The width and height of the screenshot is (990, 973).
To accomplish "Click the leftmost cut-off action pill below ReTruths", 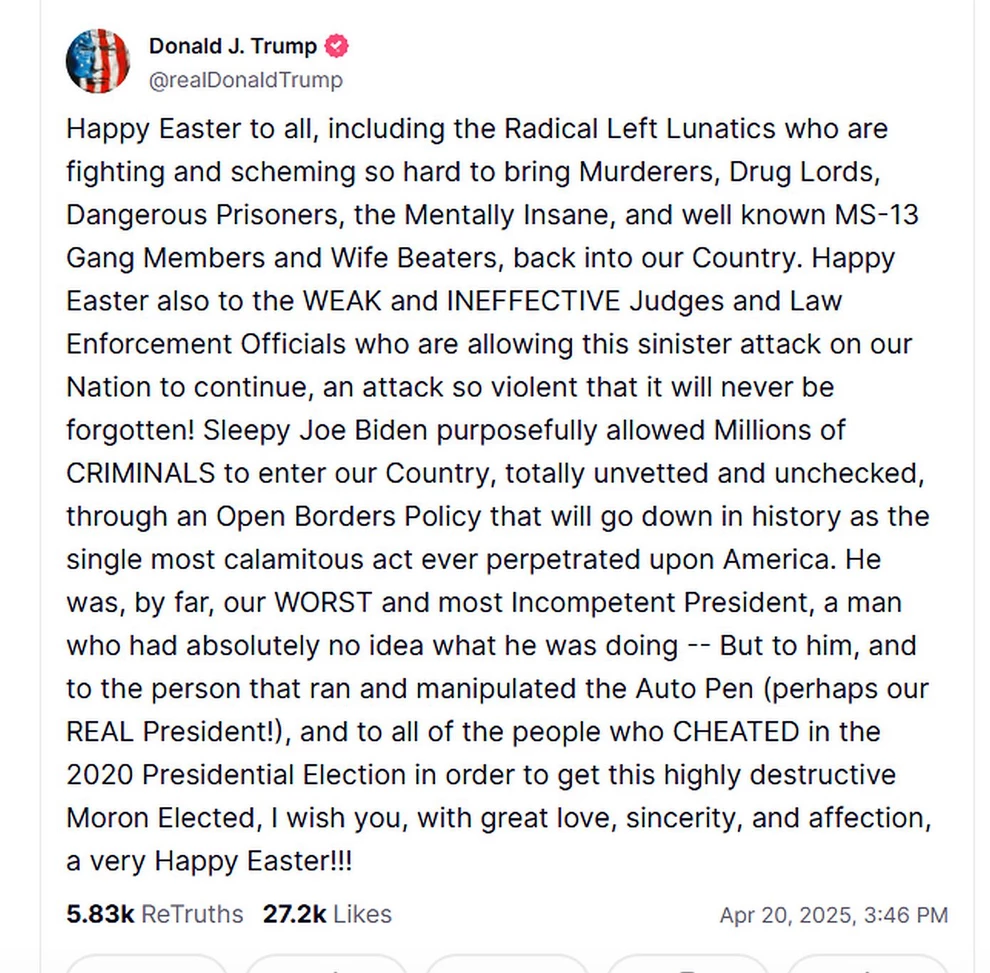I will click(146, 964).
